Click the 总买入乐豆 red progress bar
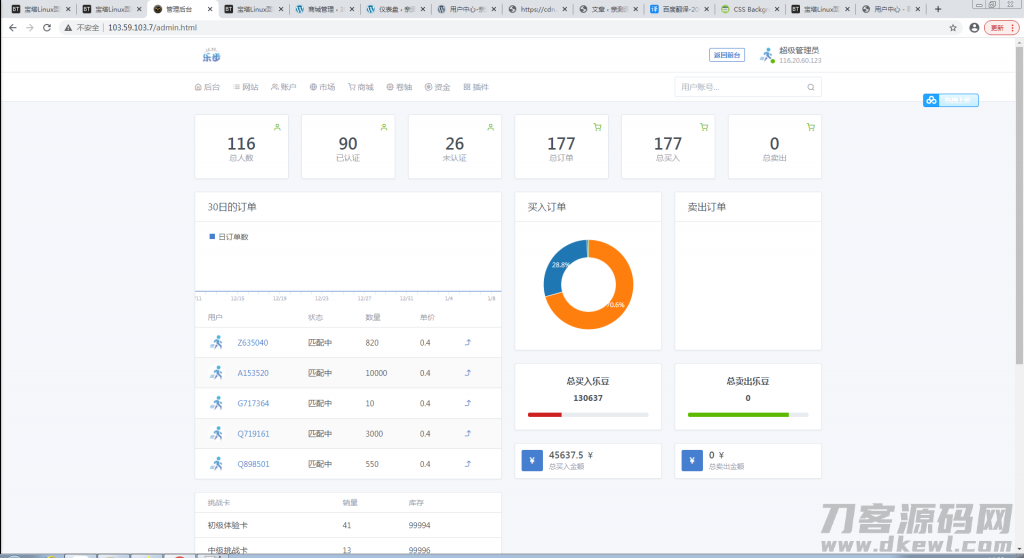Image resolution: width=1024 pixels, height=558 pixels. tap(545, 414)
